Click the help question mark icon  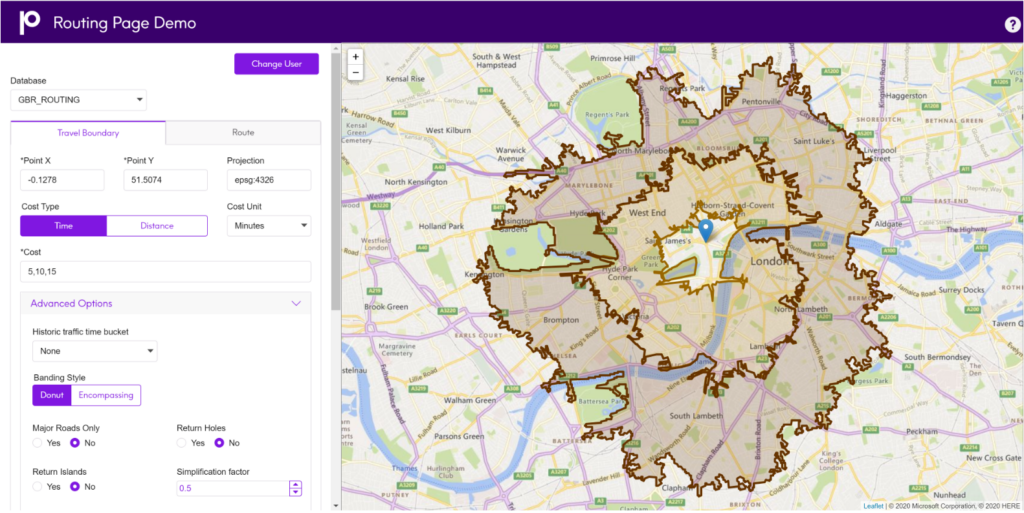(1011, 24)
